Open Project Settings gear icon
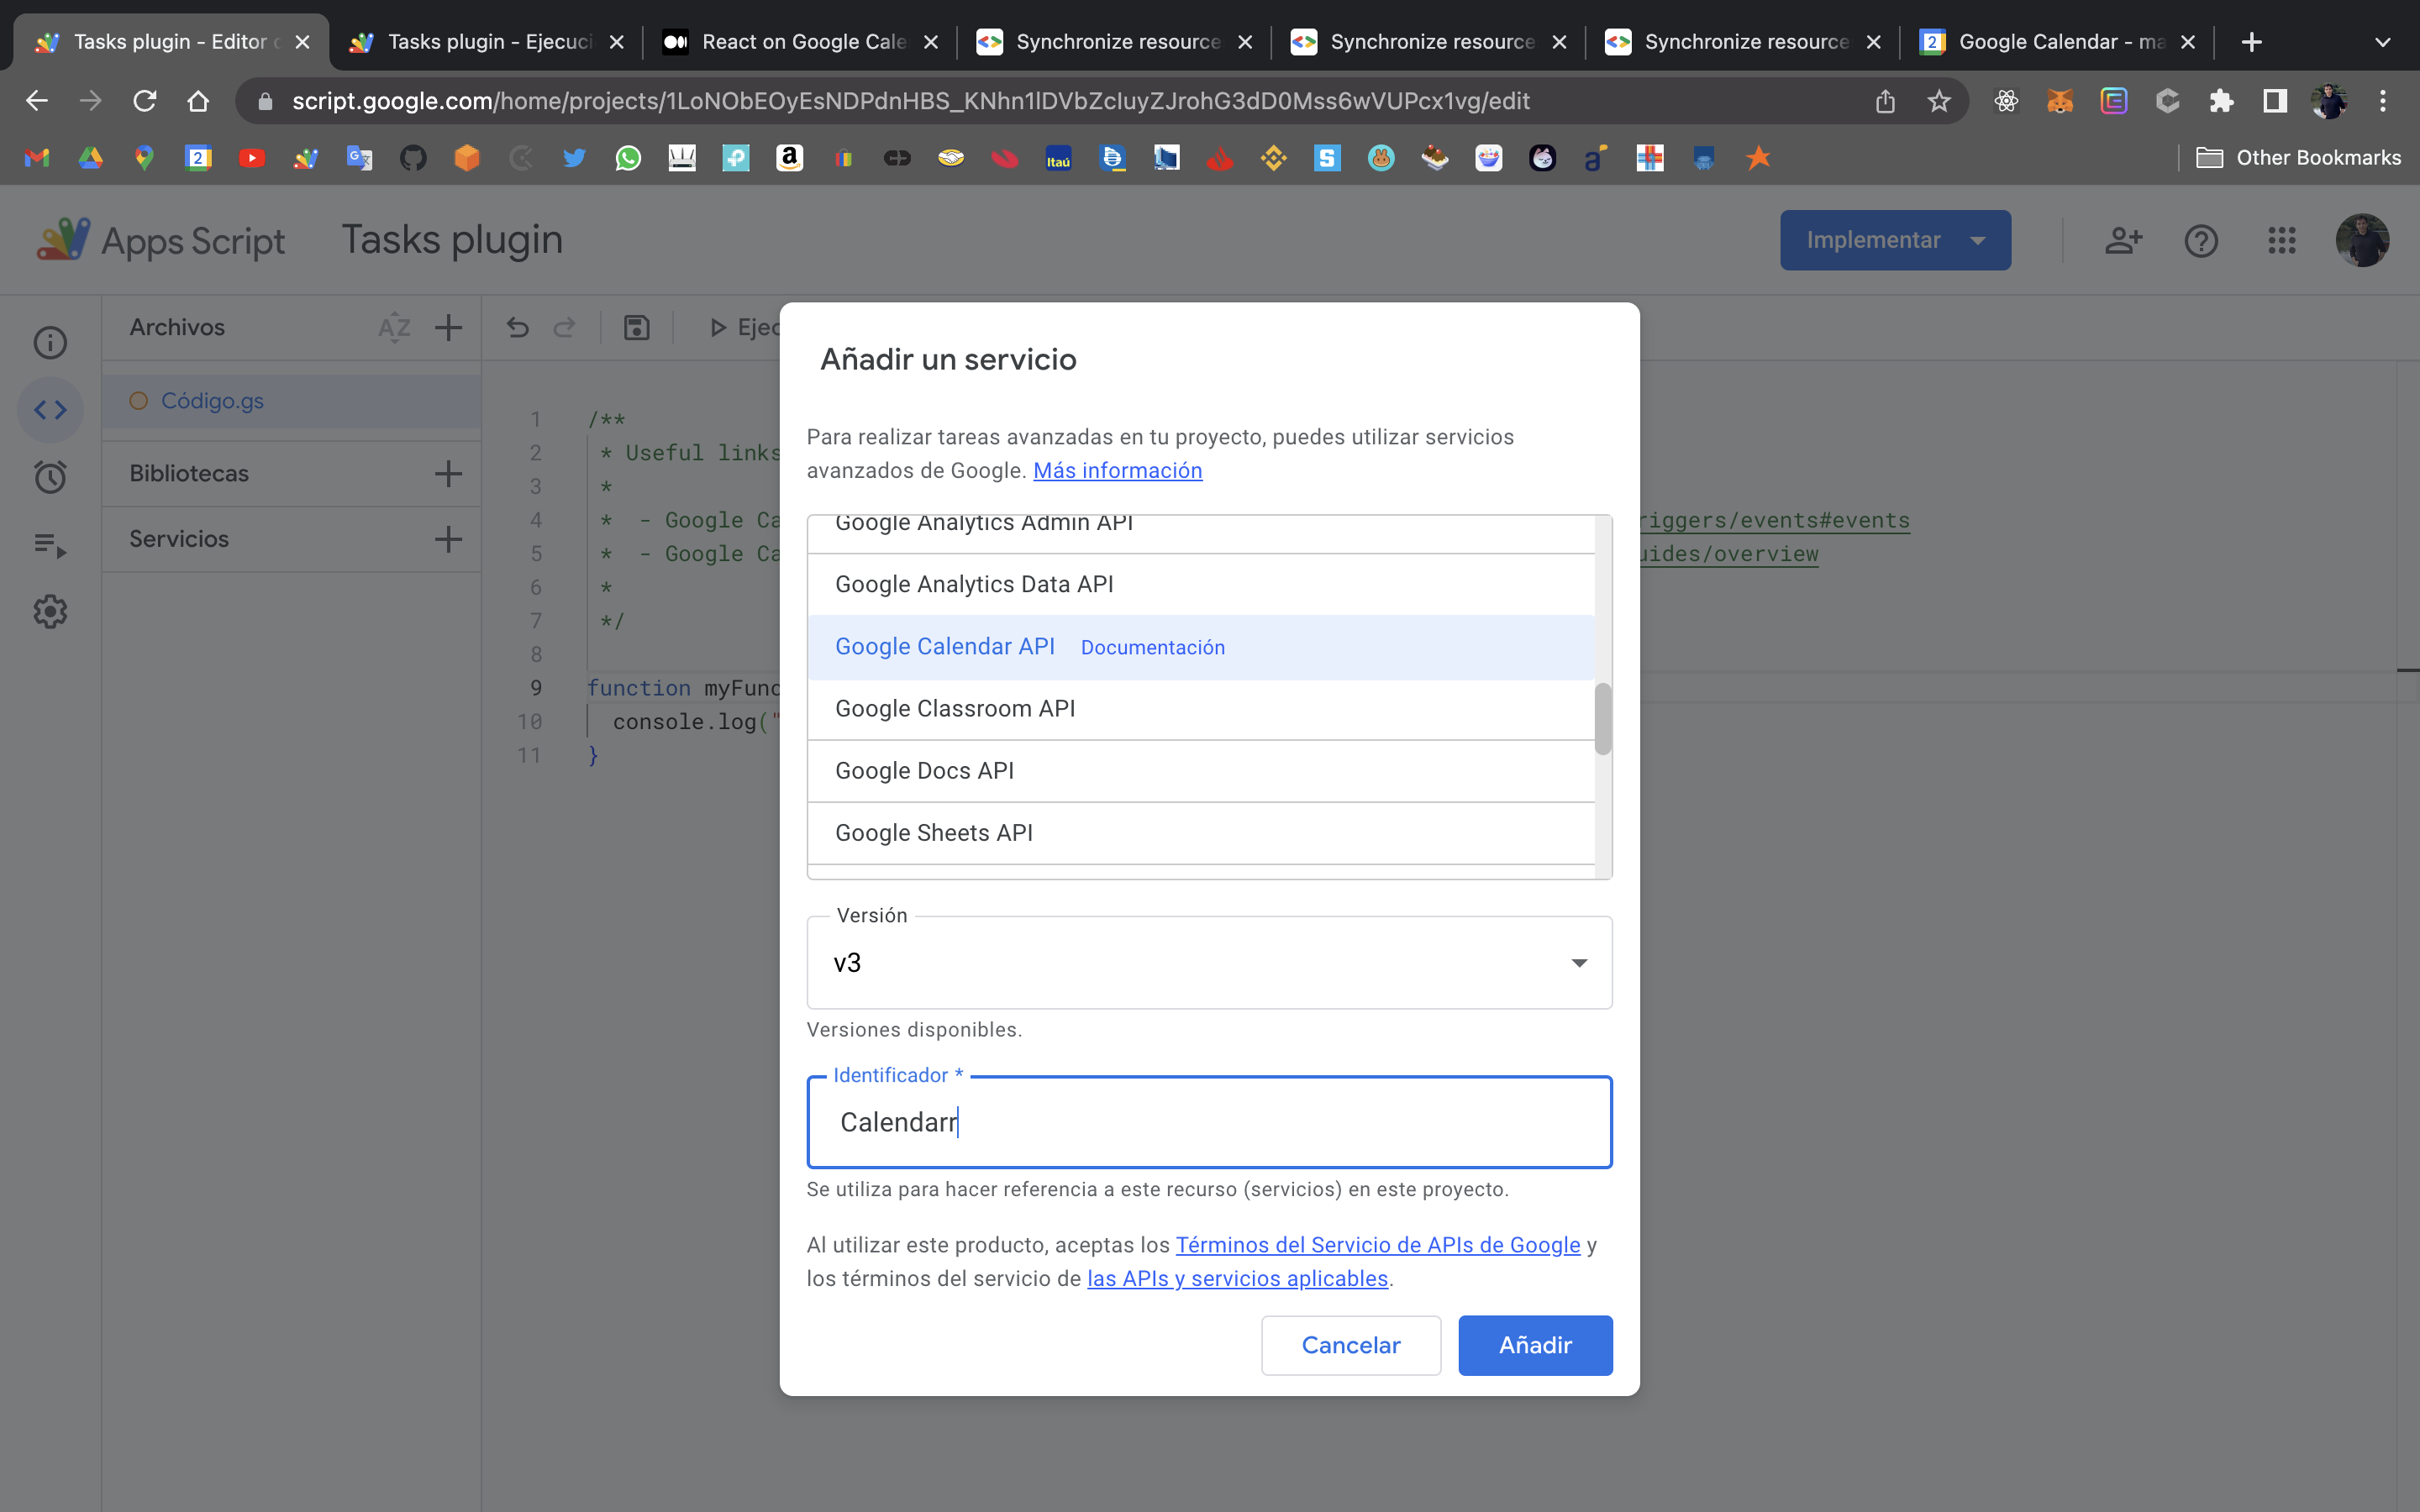Image resolution: width=2420 pixels, height=1512 pixels. coord(50,612)
